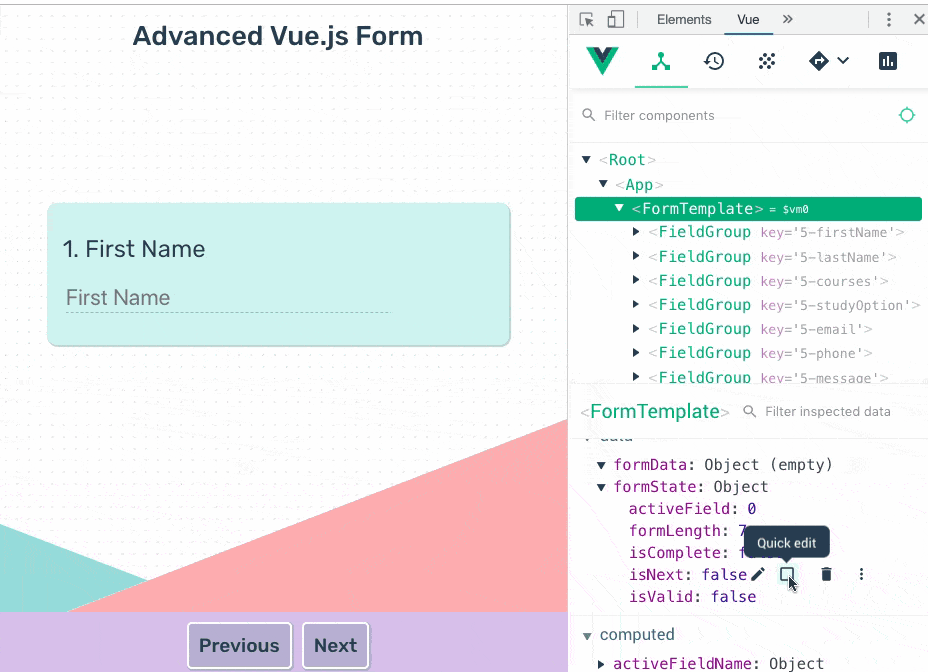Click the search icon beside Filter inspected data
The height and width of the screenshot is (672, 928).
749,411
